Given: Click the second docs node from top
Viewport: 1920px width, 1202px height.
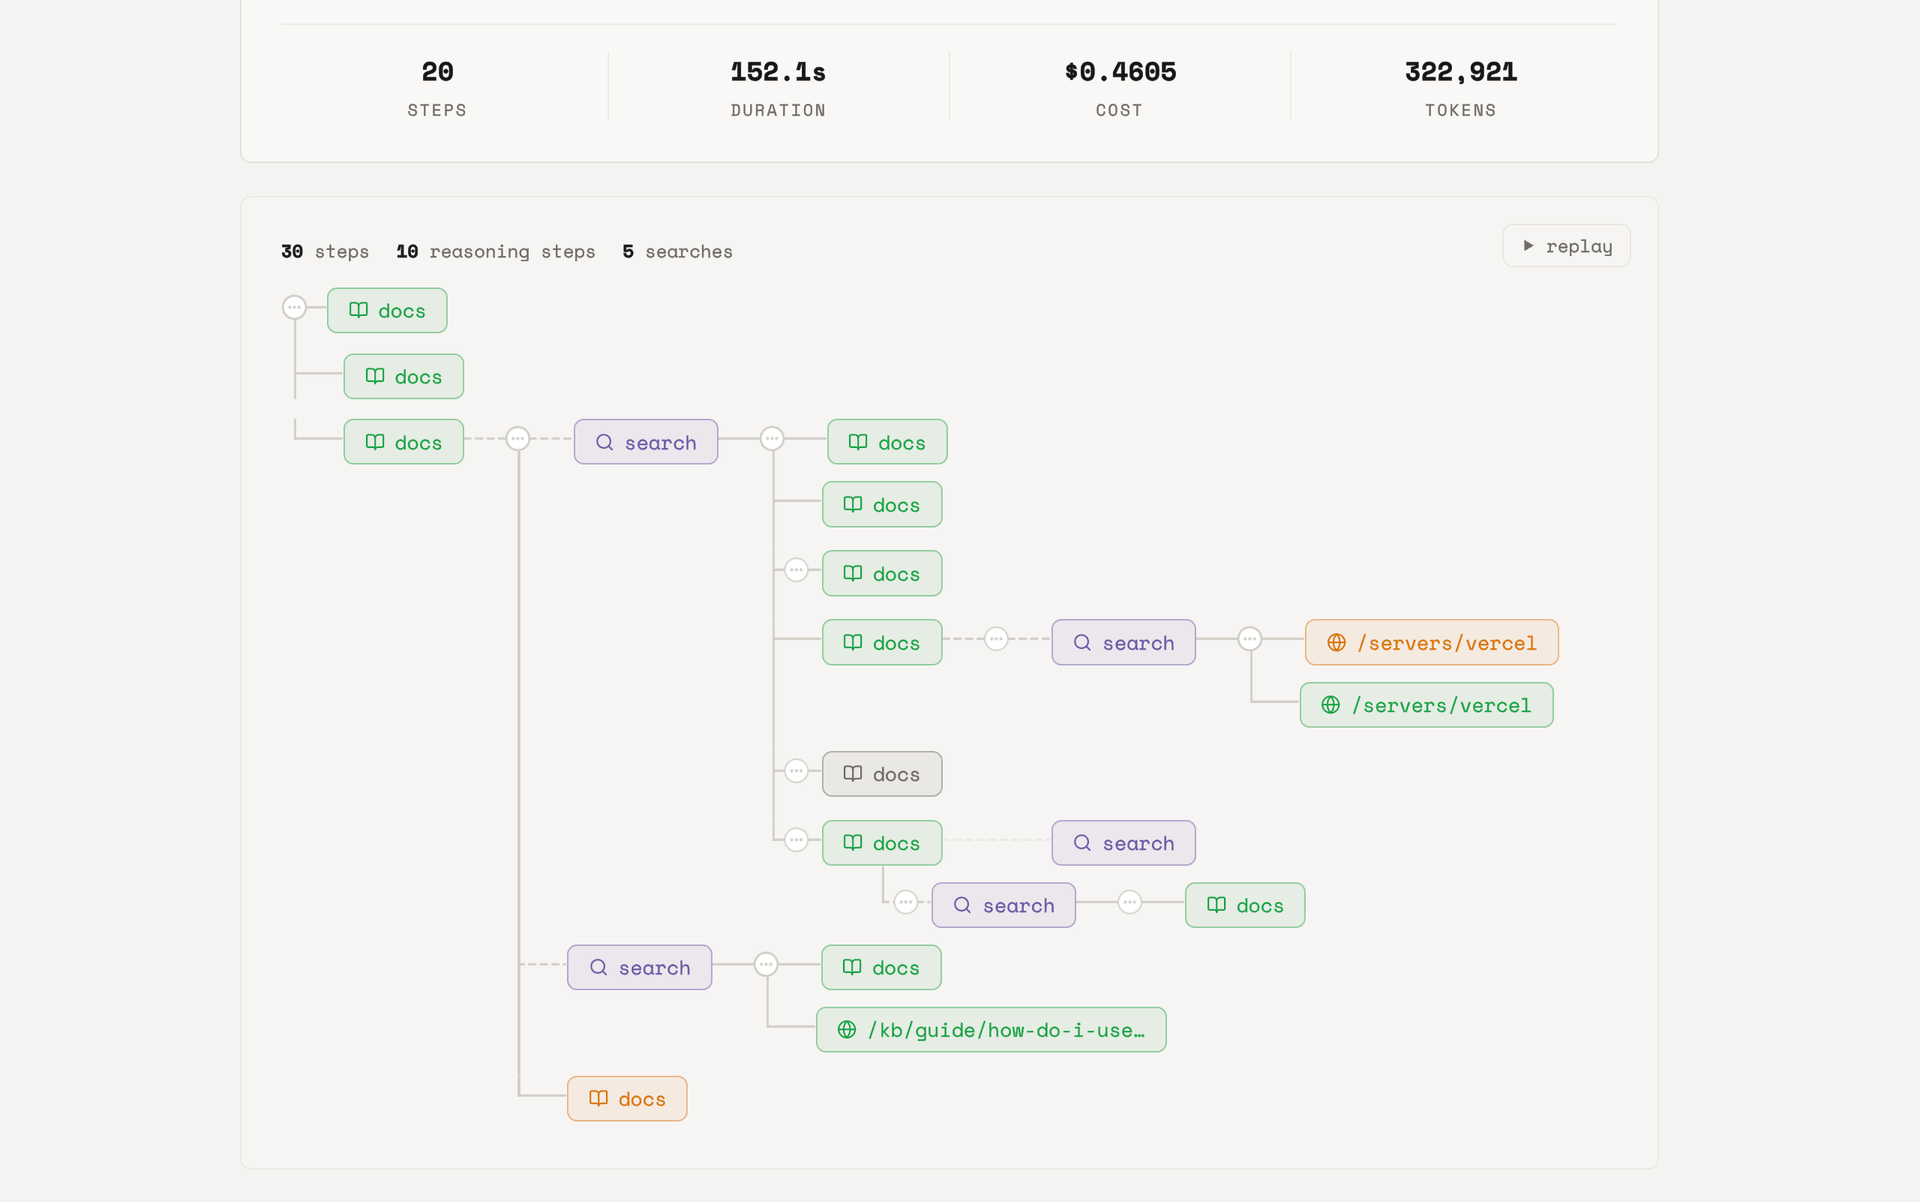Looking at the screenshot, I should coord(403,377).
